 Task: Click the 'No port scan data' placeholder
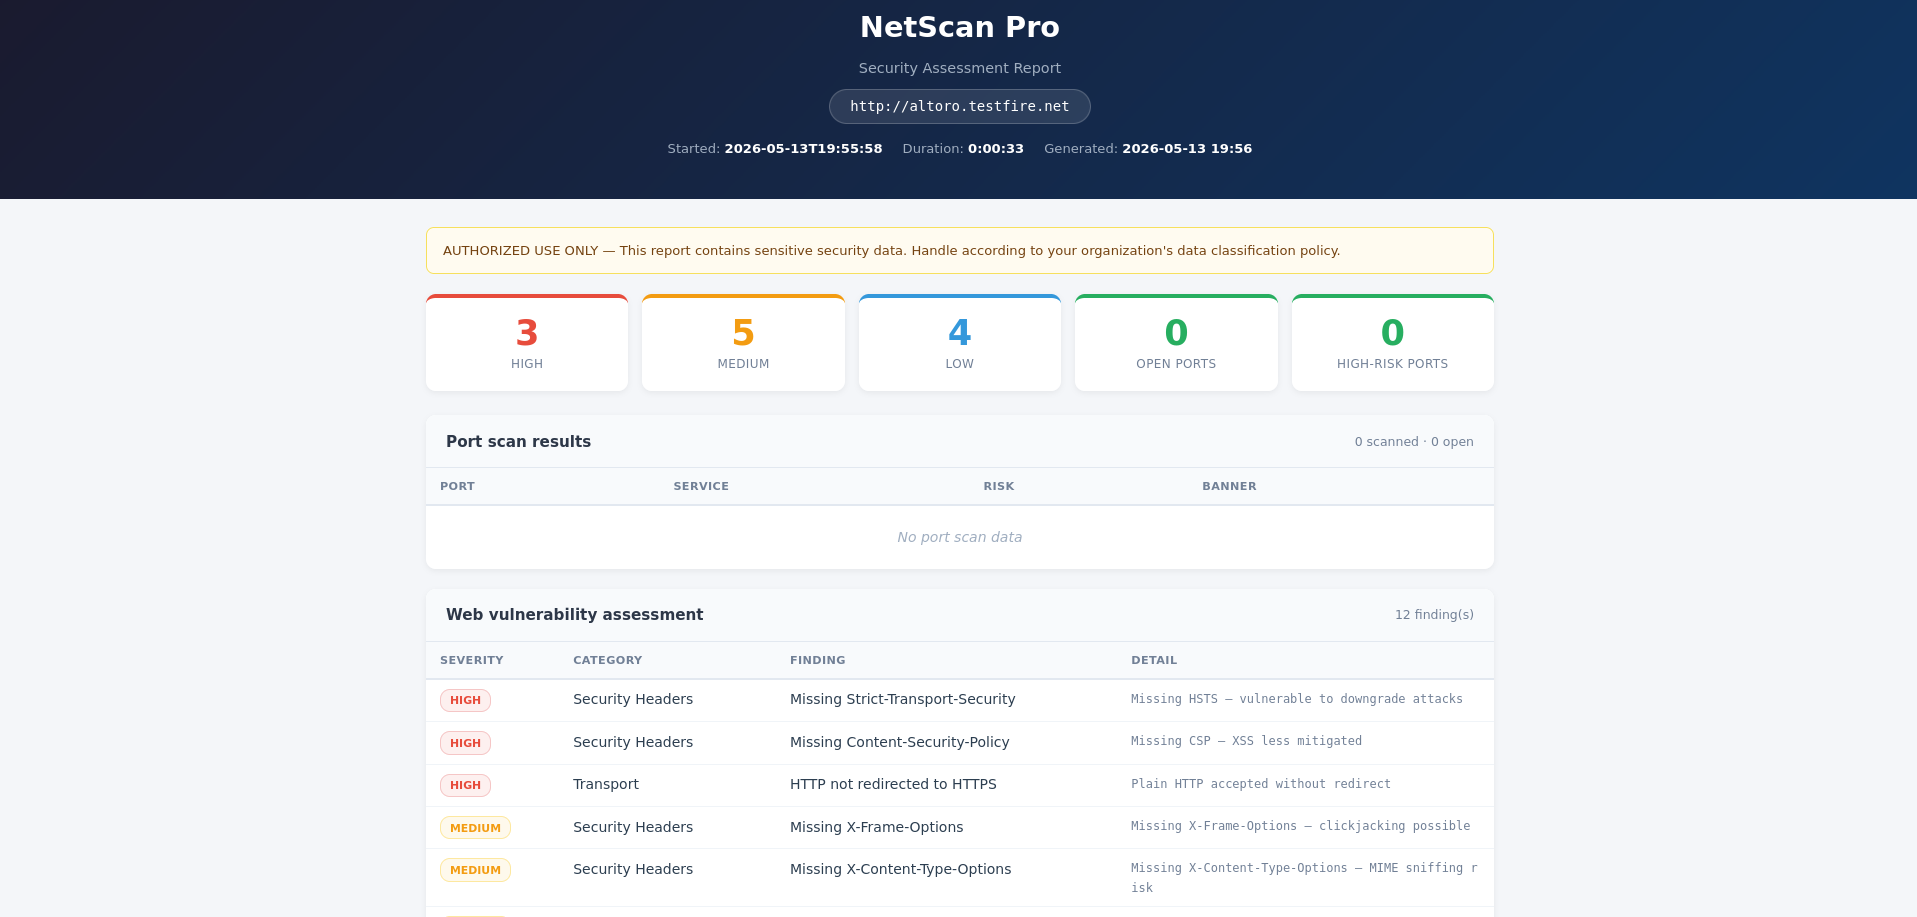[x=959, y=537]
